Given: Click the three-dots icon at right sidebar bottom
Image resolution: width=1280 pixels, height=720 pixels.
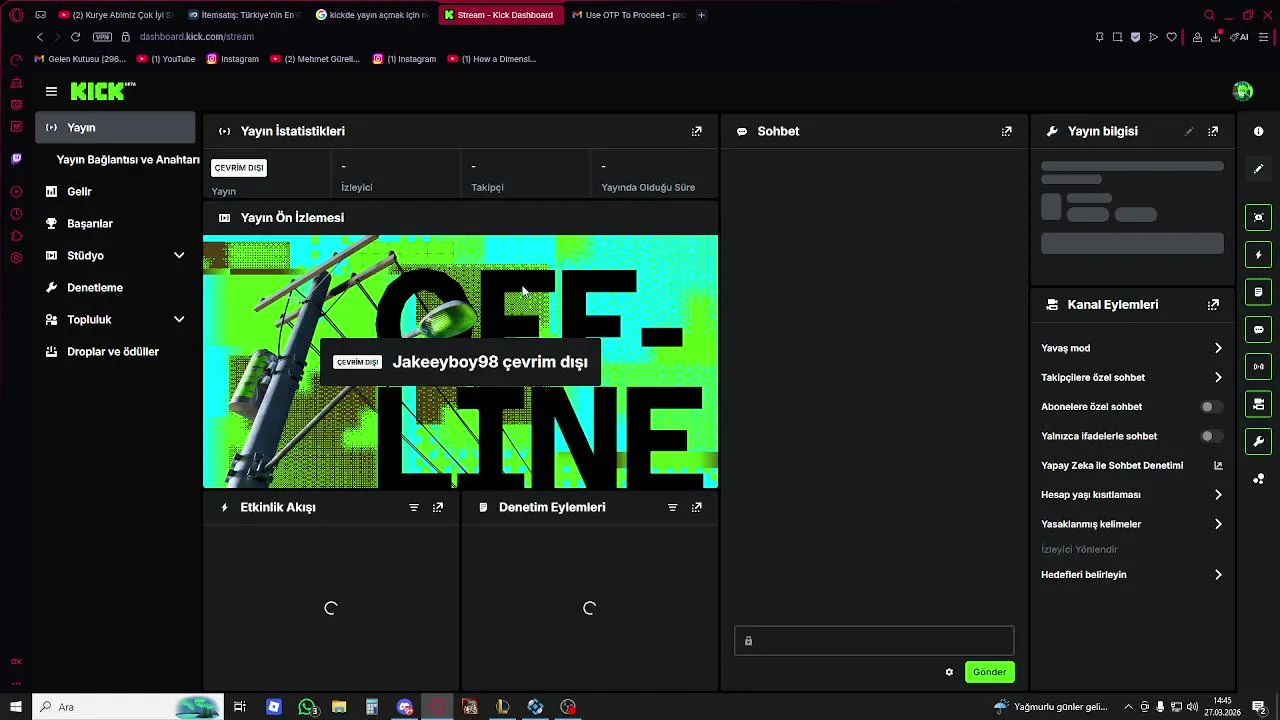Looking at the screenshot, I should click(1258, 479).
